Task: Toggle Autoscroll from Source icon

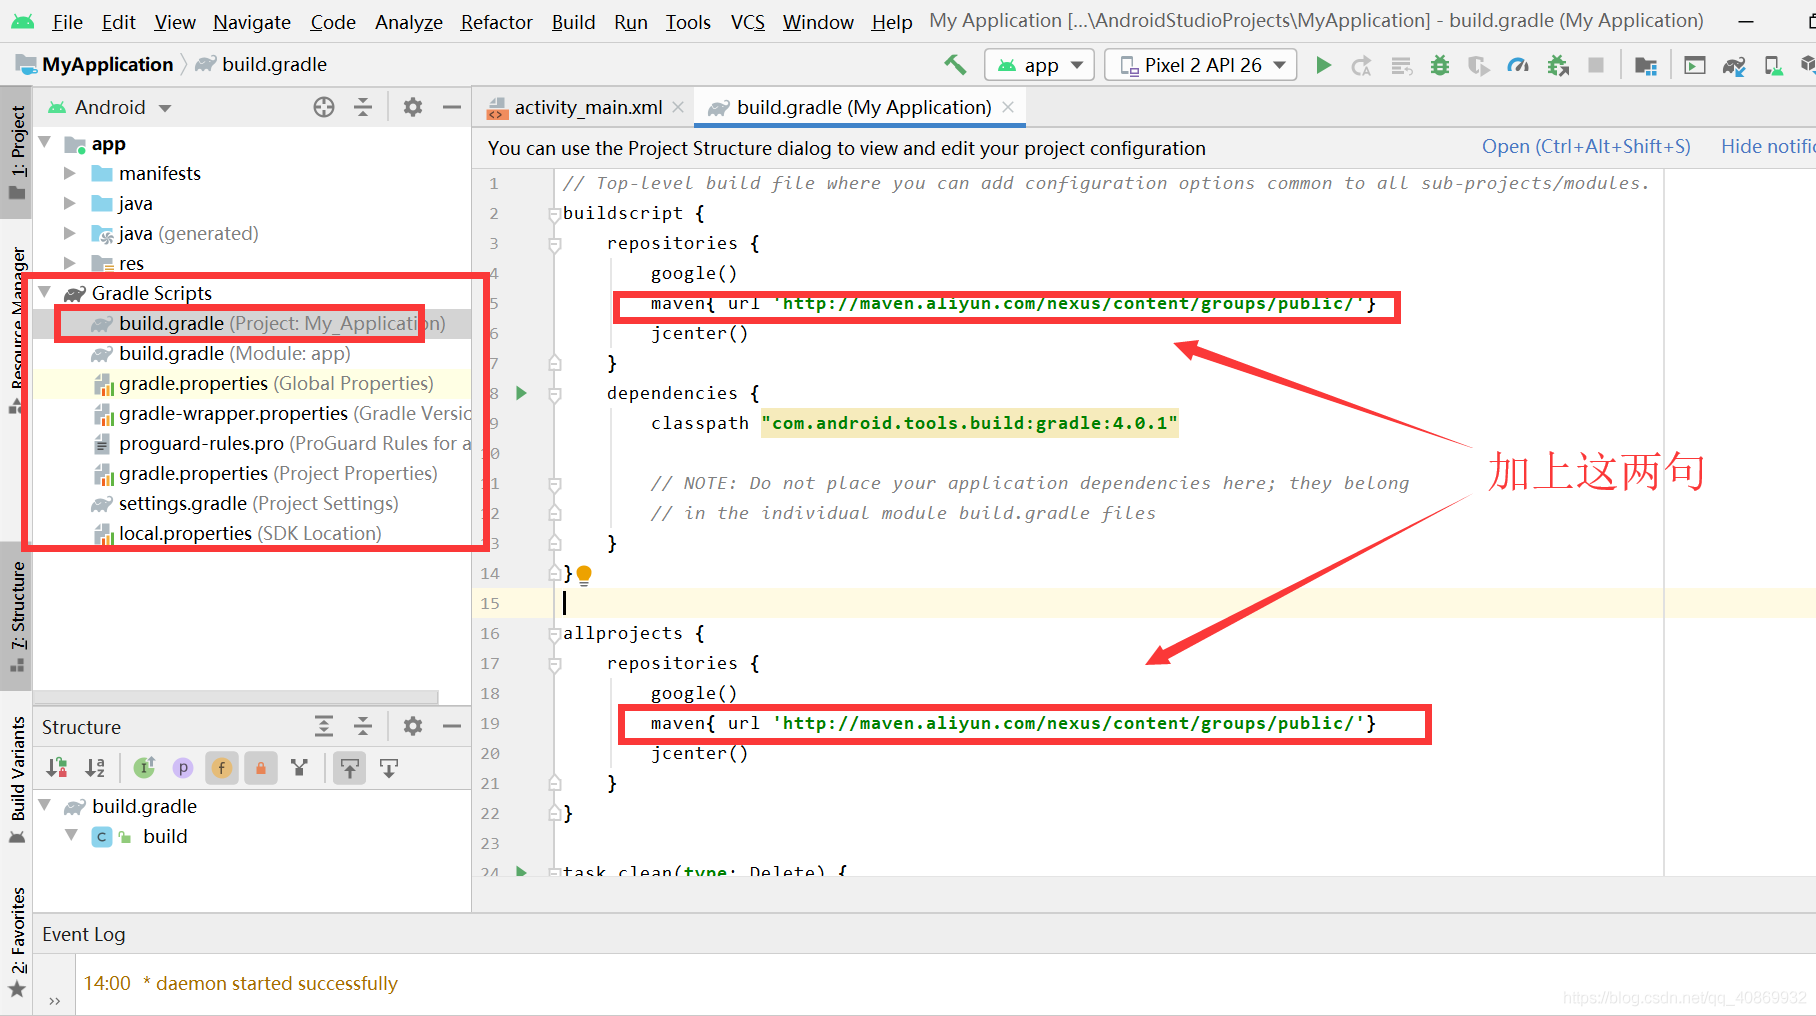Action: point(389,768)
